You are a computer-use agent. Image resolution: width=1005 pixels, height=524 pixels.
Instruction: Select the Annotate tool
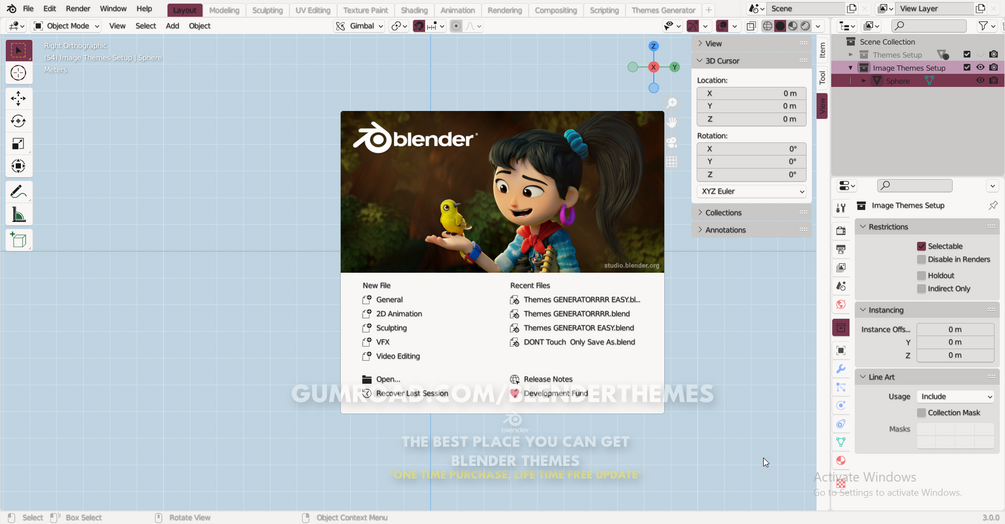coord(19,192)
